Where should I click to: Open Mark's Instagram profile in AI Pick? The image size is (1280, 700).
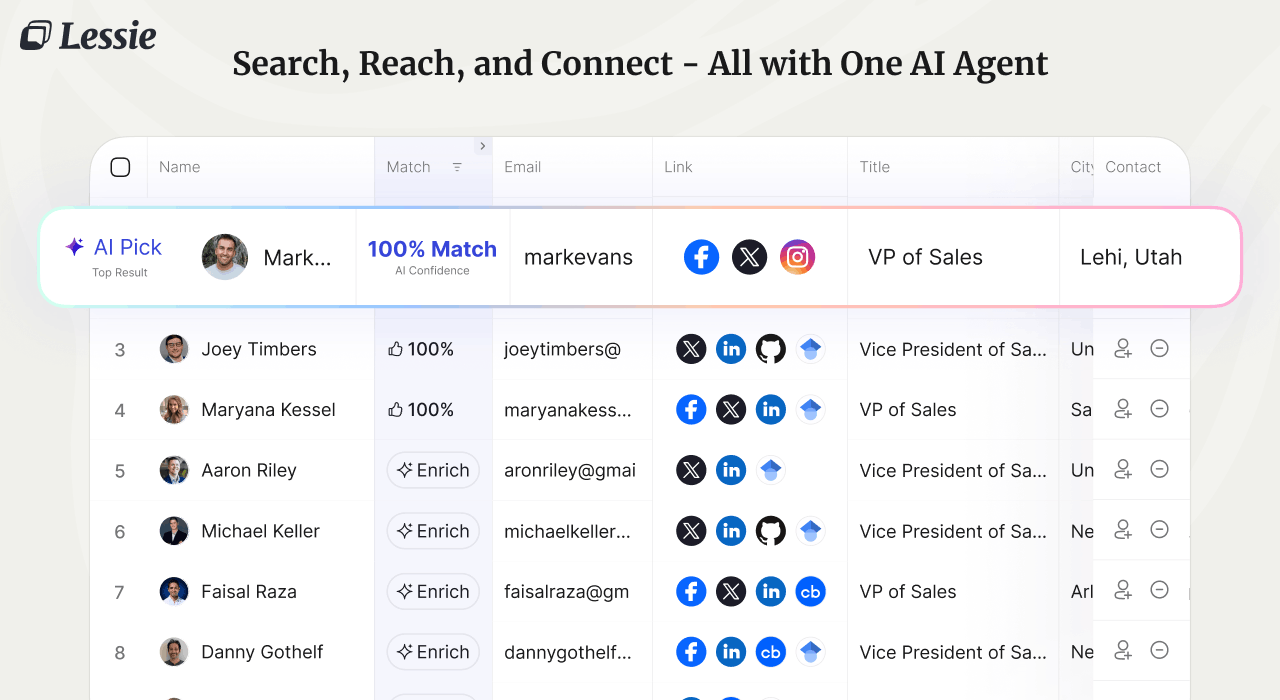click(797, 257)
